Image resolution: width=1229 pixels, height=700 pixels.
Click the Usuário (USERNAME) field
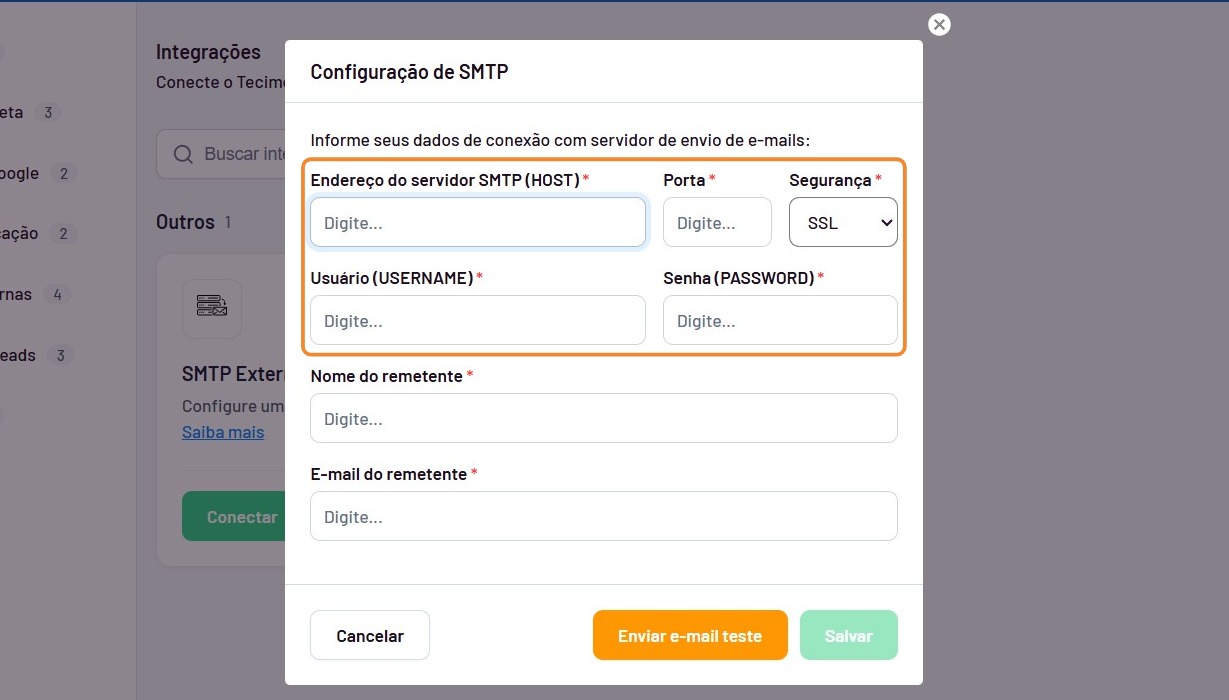478,320
